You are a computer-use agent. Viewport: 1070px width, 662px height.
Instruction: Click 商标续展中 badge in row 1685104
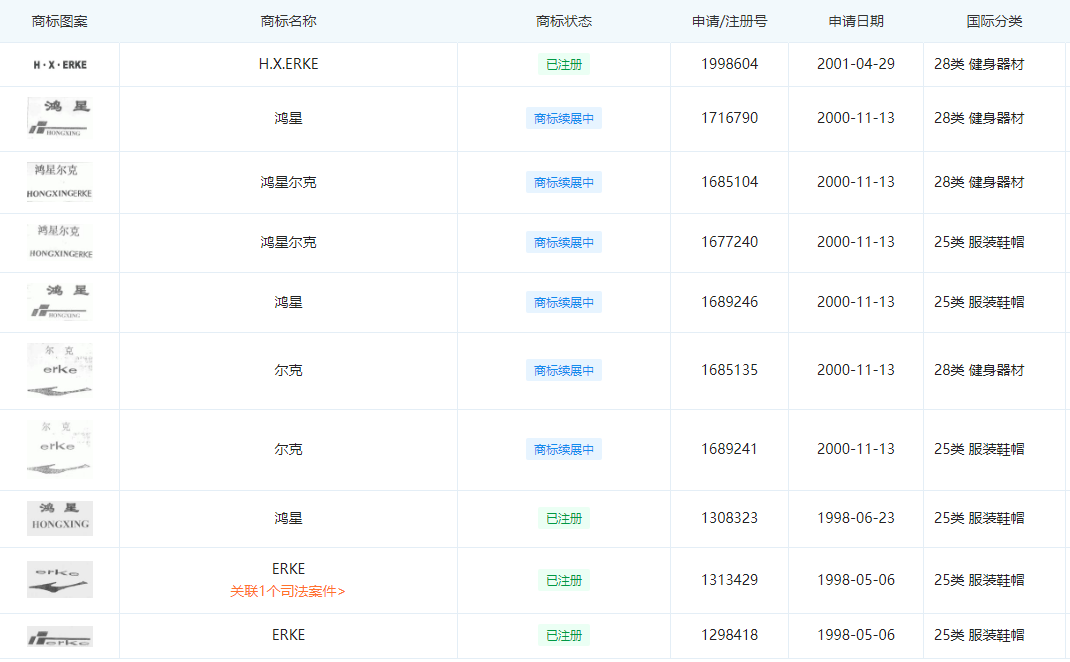[564, 182]
